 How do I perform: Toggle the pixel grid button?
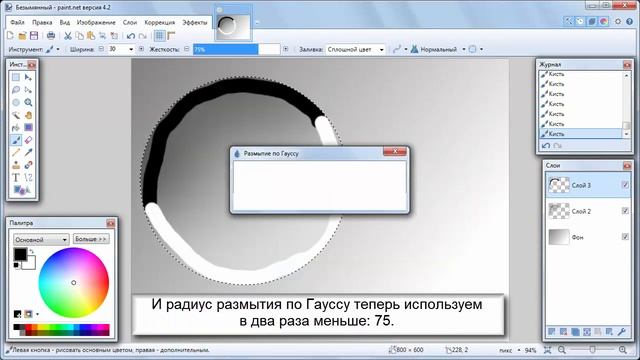coord(160,36)
